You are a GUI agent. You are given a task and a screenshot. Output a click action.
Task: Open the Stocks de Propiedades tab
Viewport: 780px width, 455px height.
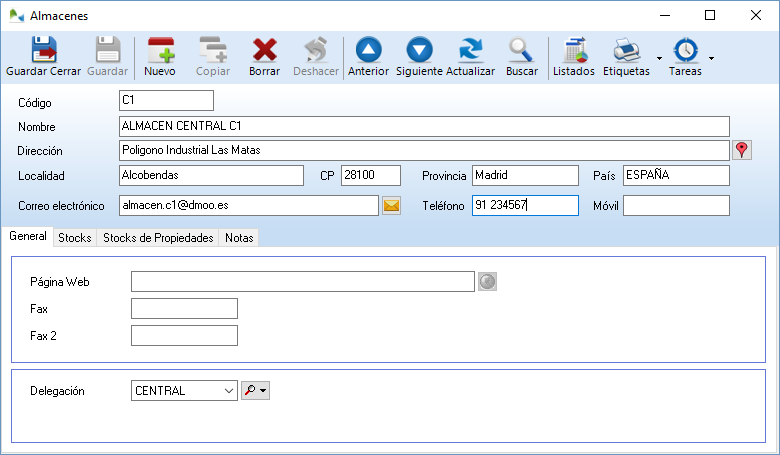coord(158,238)
